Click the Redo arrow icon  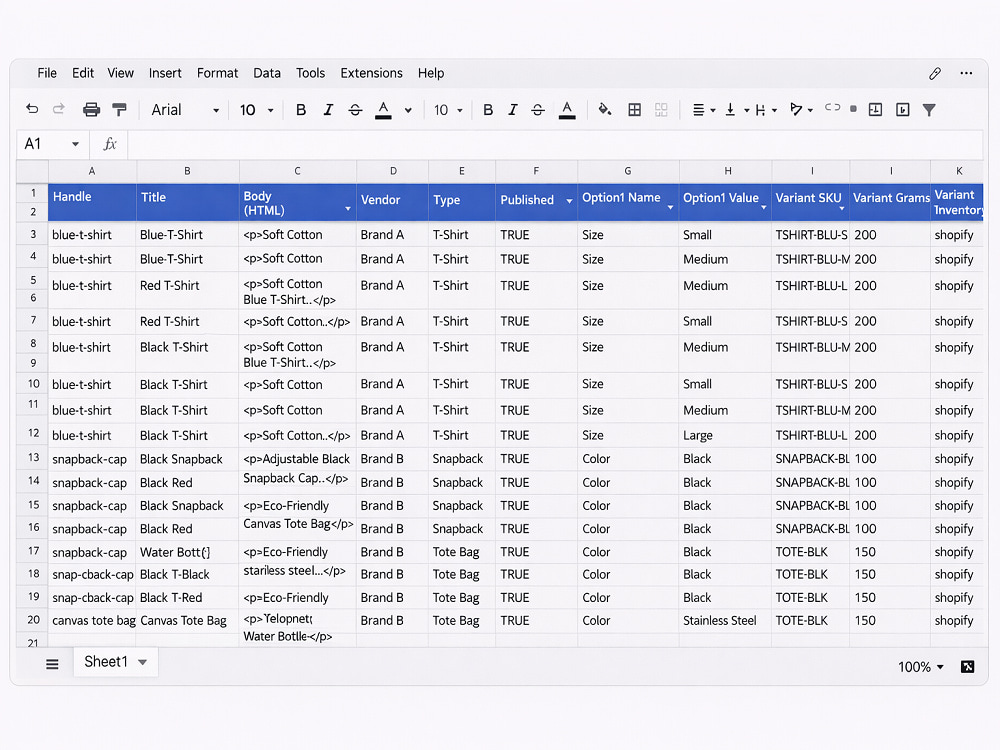pyautogui.click(x=59, y=109)
